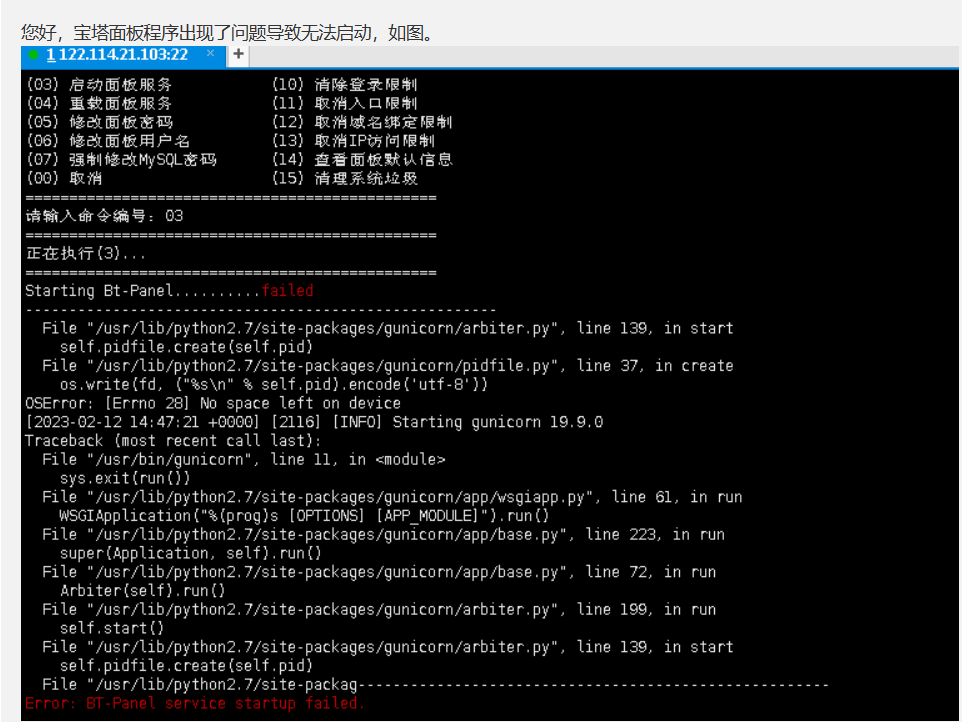Click menu line "(13) 取消IP访问限制"
Screen dimensions: 962x722
coord(353,141)
